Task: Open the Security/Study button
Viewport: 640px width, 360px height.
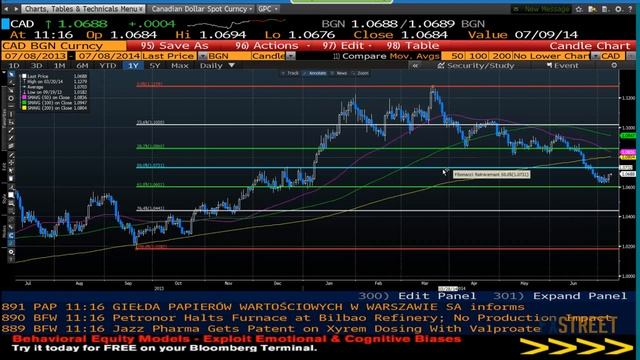Action: (x=476, y=65)
